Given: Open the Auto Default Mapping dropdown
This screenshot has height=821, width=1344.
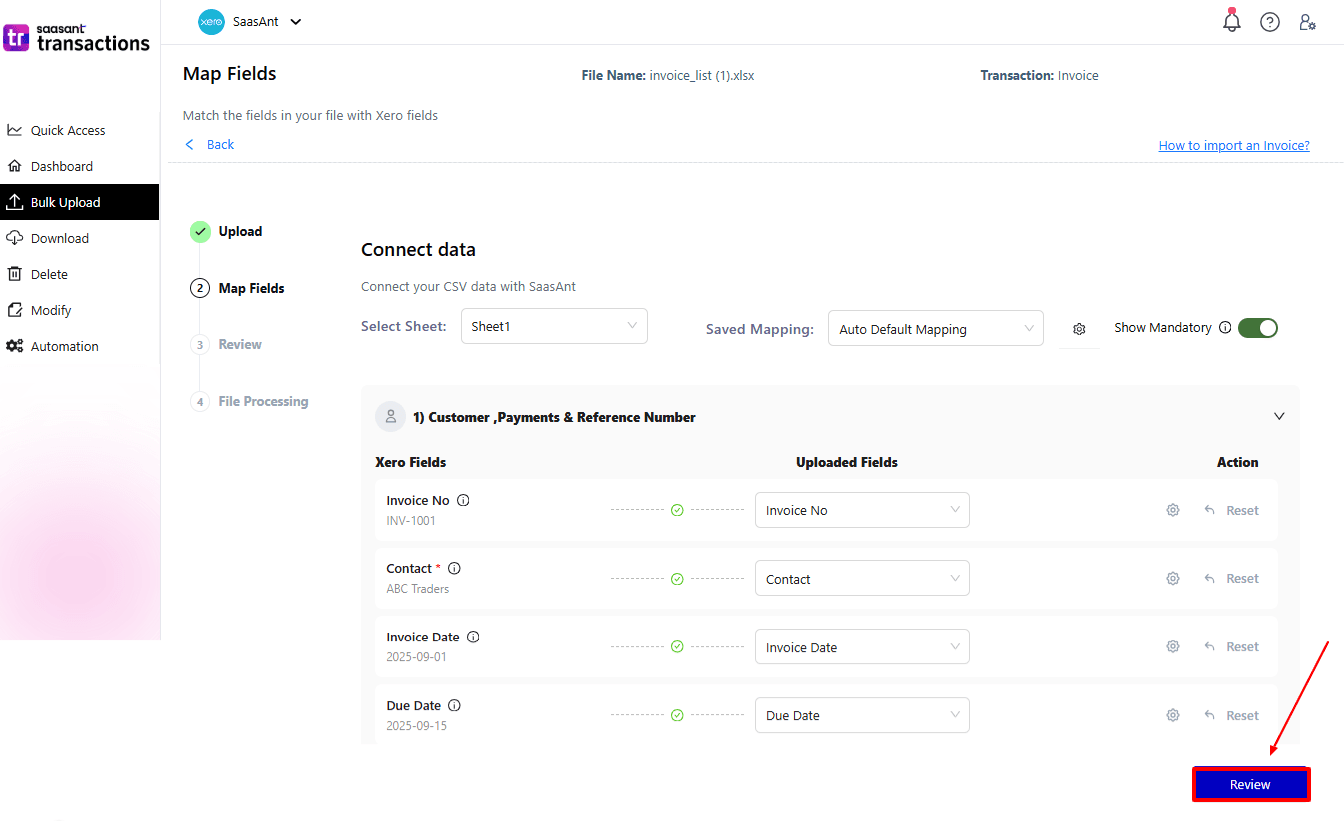Looking at the screenshot, I should click(x=935, y=328).
